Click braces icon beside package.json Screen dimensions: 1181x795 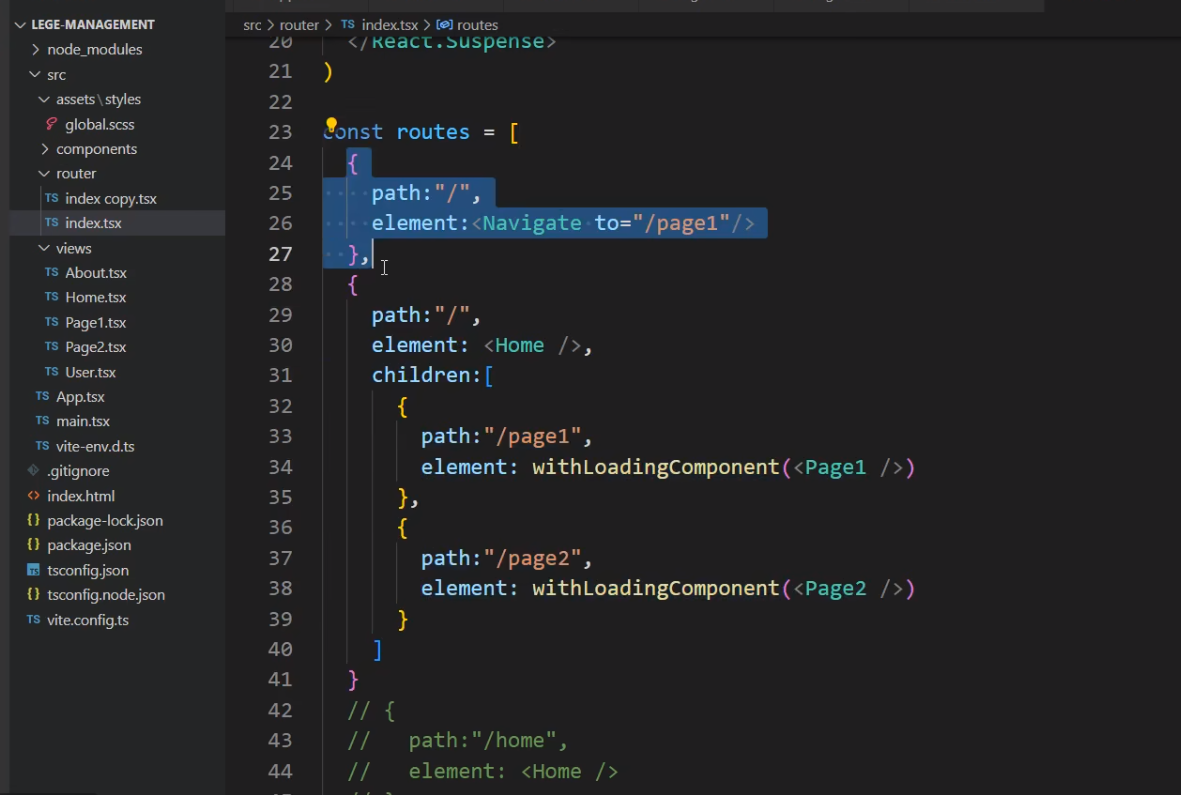[33, 544]
